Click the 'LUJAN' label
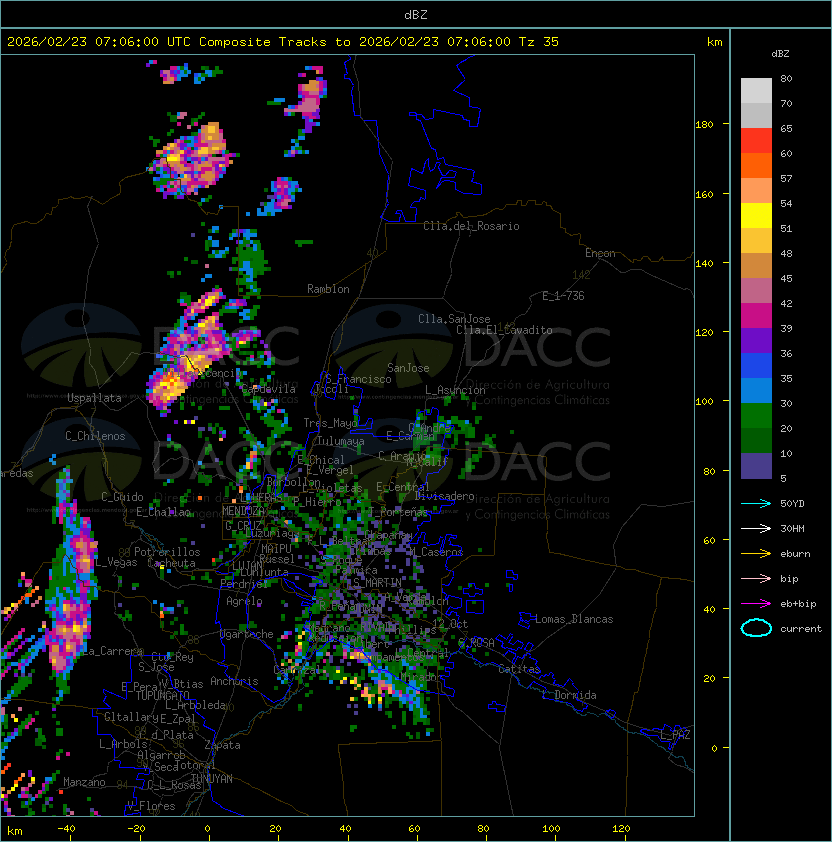Viewport: 832px width, 842px height. point(248,566)
